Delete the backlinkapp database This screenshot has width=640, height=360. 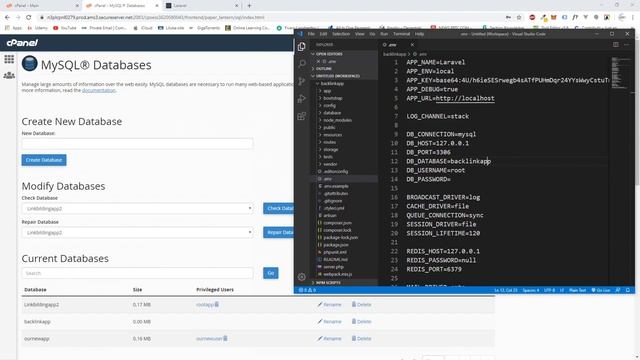361,322
